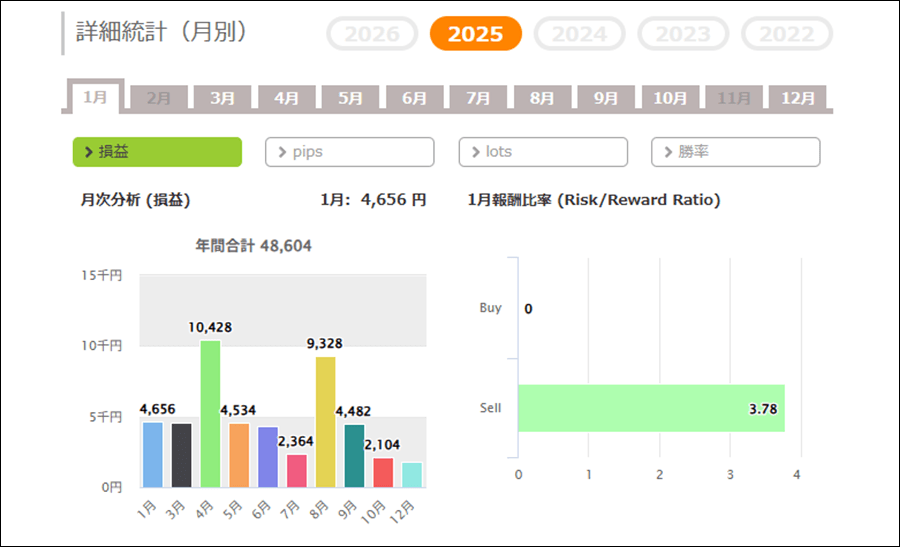The image size is (900, 547).
Task: Open the 12月 month tab
Action: (x=798, y=98)
